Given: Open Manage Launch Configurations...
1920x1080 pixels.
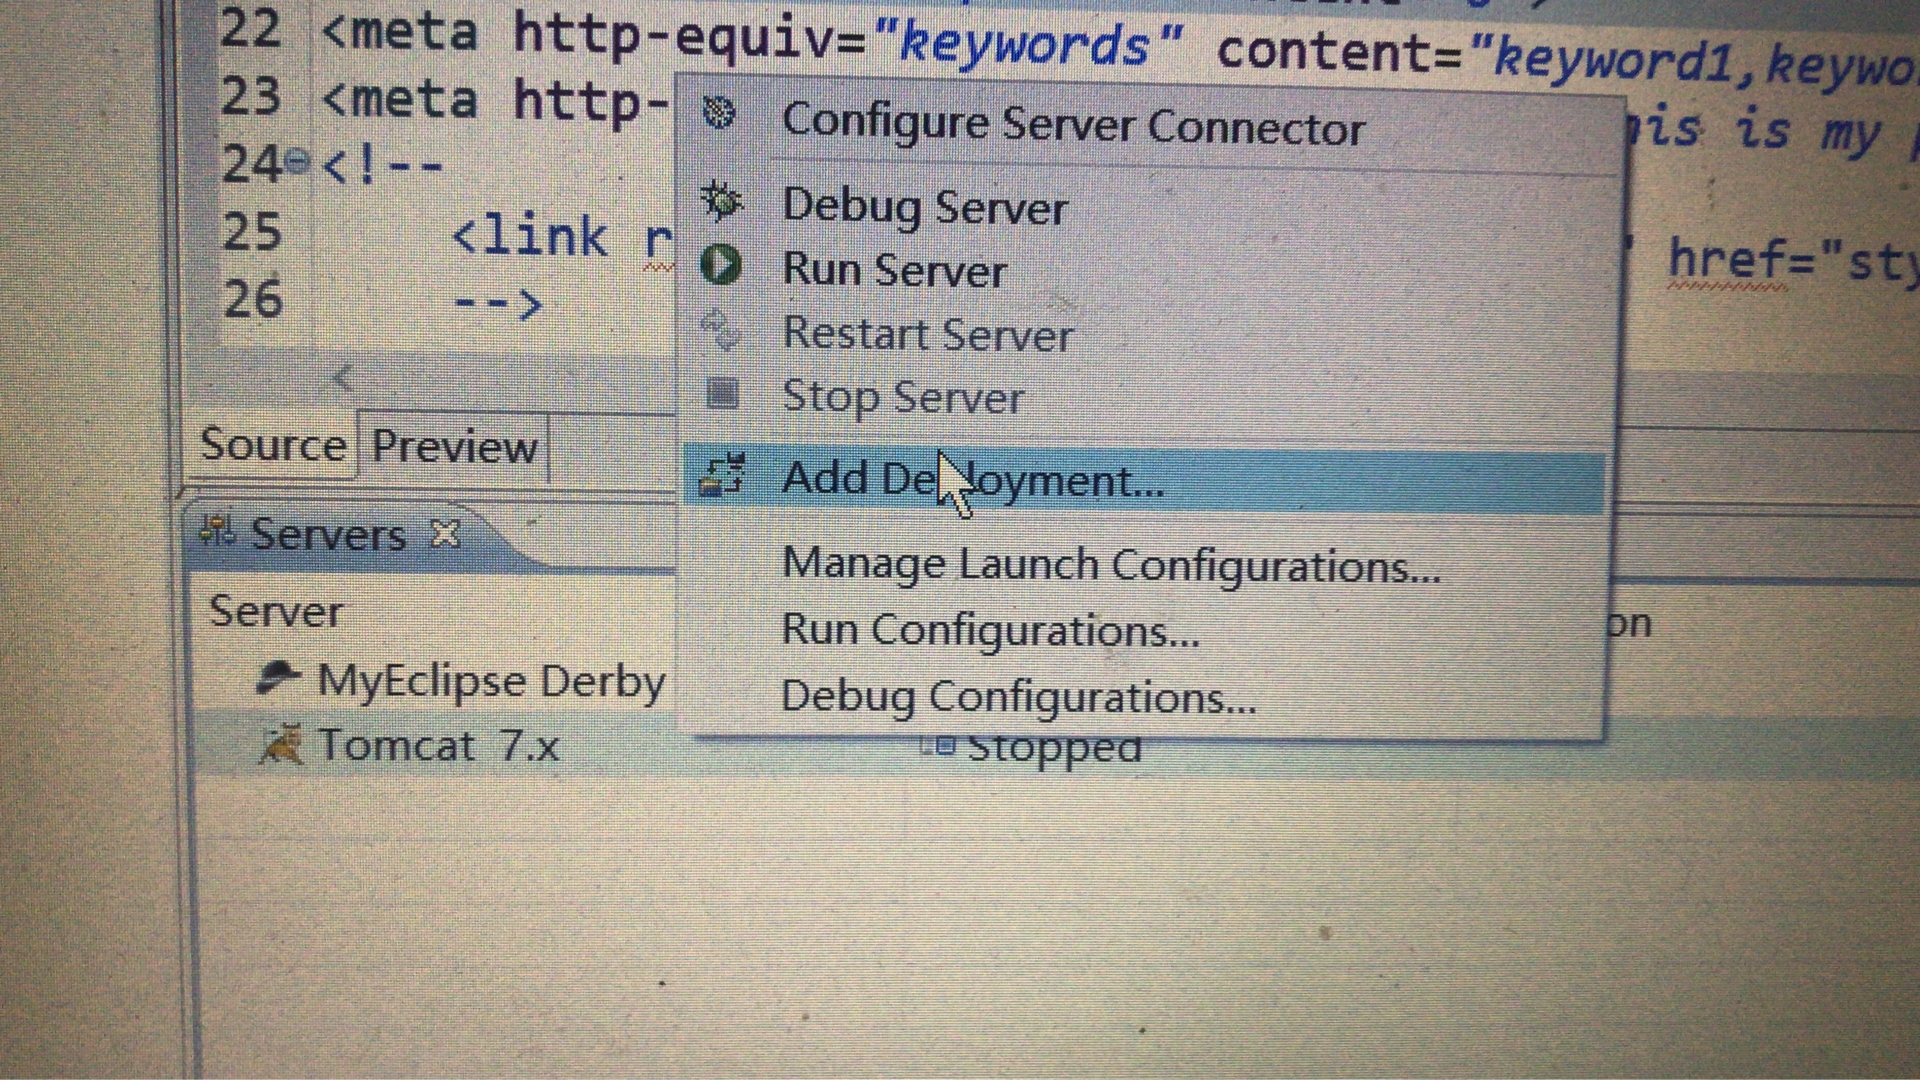Looking at the screenshot, I should click(x=1110, y=565).
